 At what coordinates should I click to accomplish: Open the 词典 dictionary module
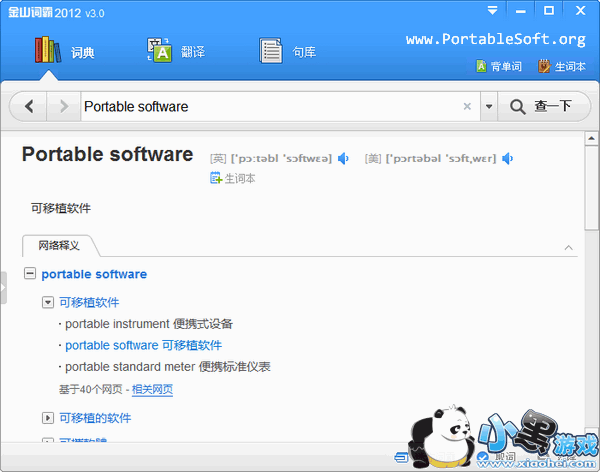[x=65, y=51]
